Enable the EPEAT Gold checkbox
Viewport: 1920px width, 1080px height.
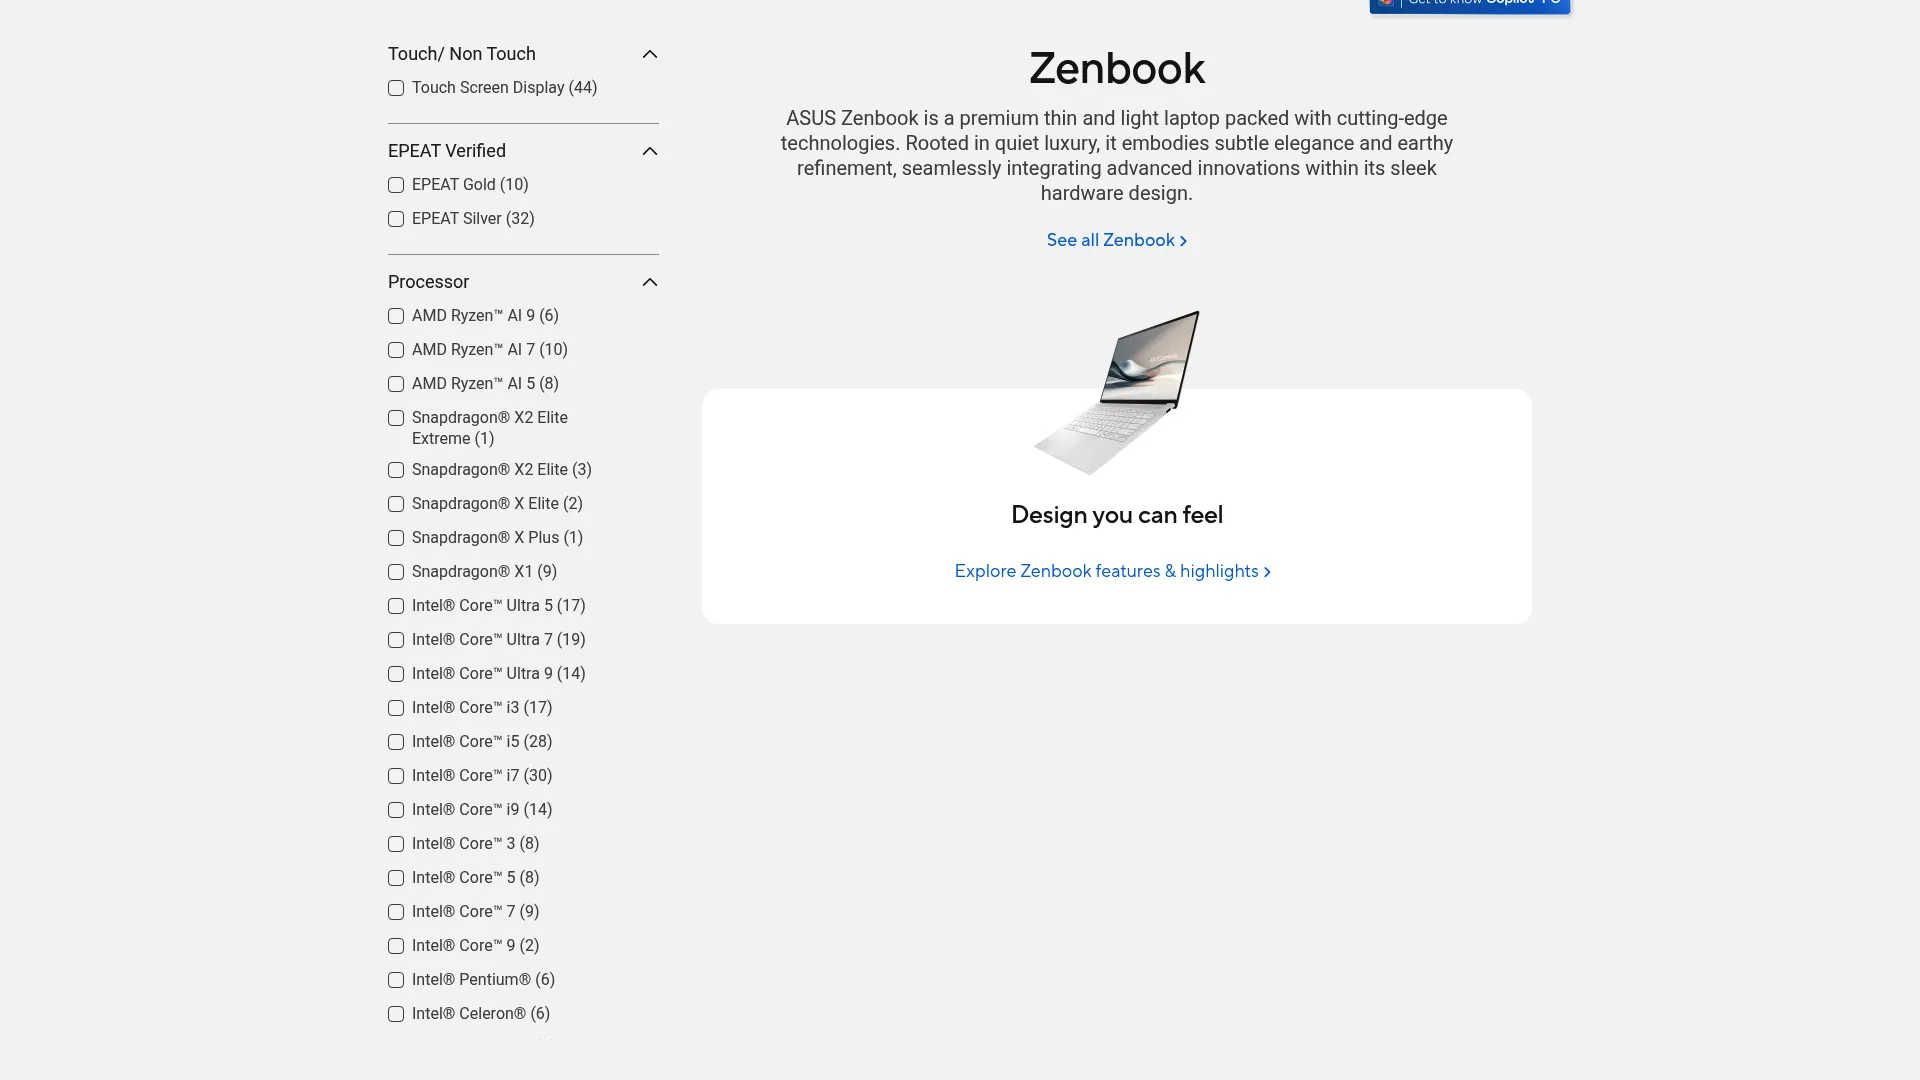point(396,185)
